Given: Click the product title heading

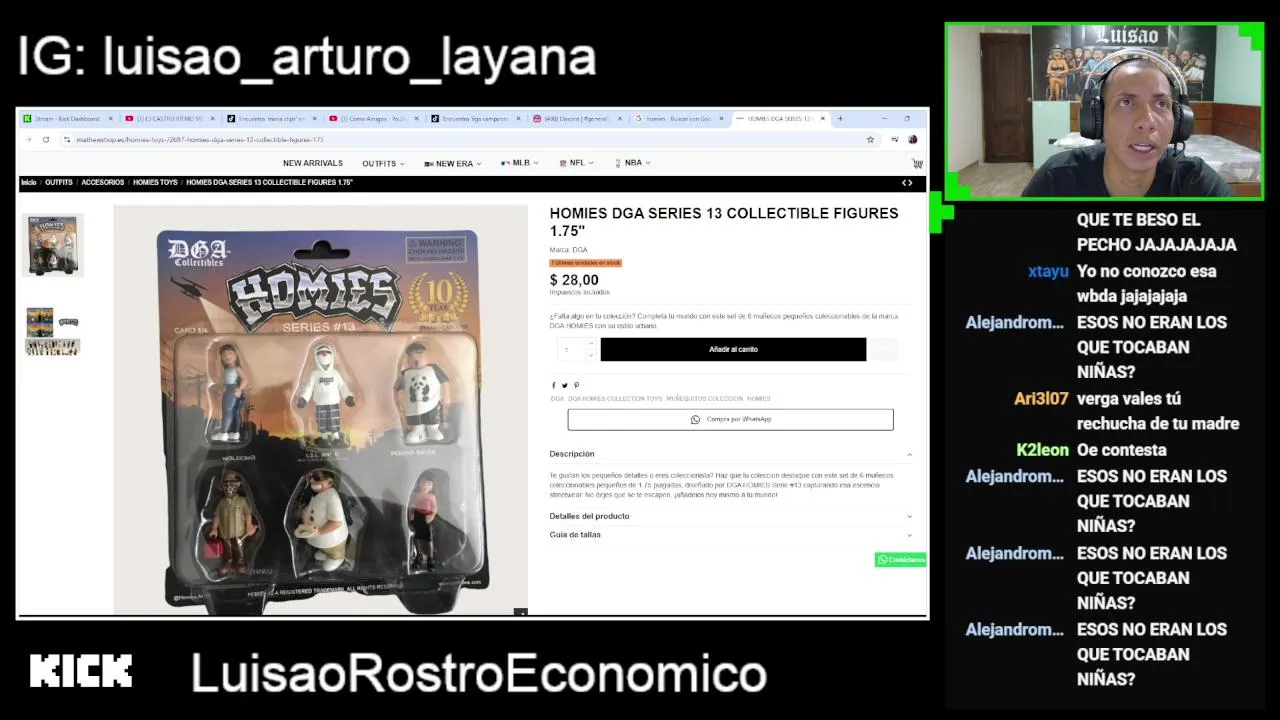Looking at the screenshot, I should (724, 222).
